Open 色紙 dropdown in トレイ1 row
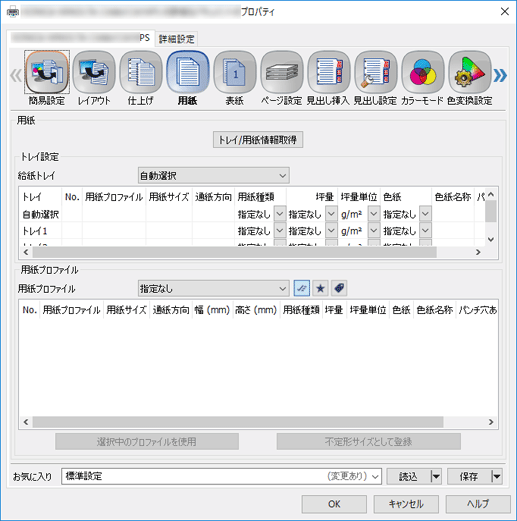Image resolution: width=517 pixels, height=521 pixels. tap(425, 230)
